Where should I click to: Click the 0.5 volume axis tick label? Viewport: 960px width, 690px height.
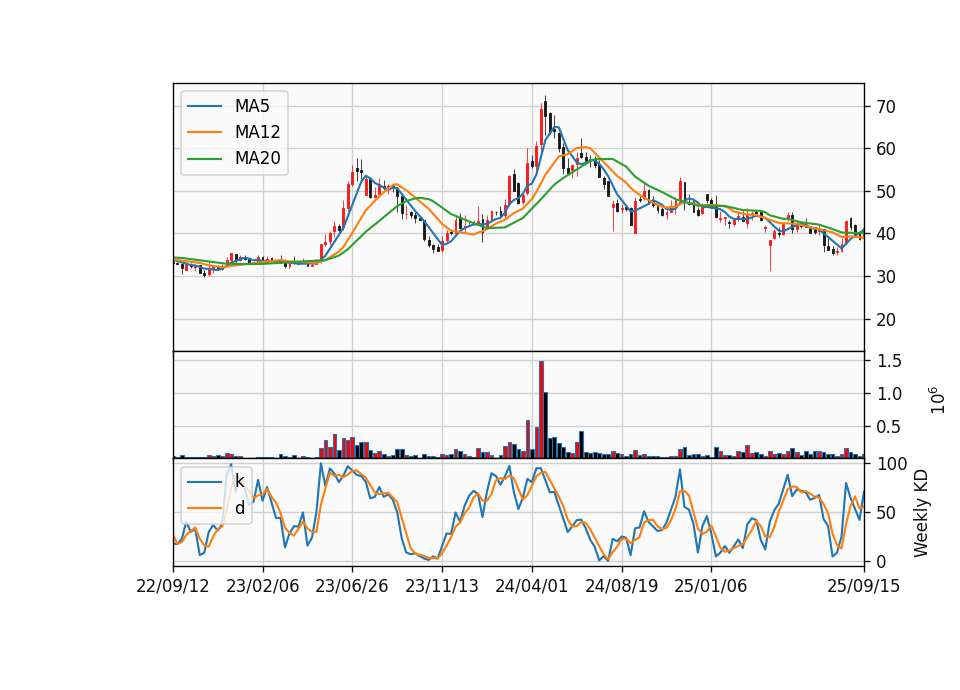tap(889, 427)
